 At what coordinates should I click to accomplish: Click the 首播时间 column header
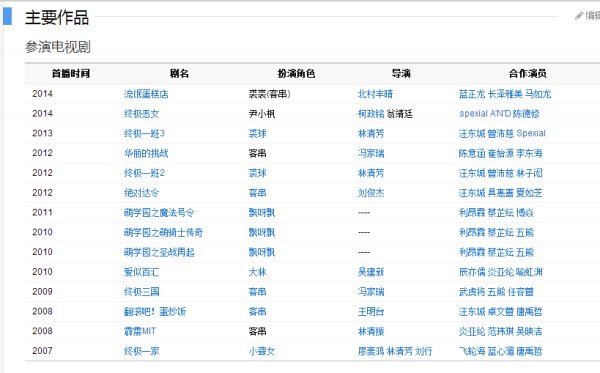tap(71, 73)
